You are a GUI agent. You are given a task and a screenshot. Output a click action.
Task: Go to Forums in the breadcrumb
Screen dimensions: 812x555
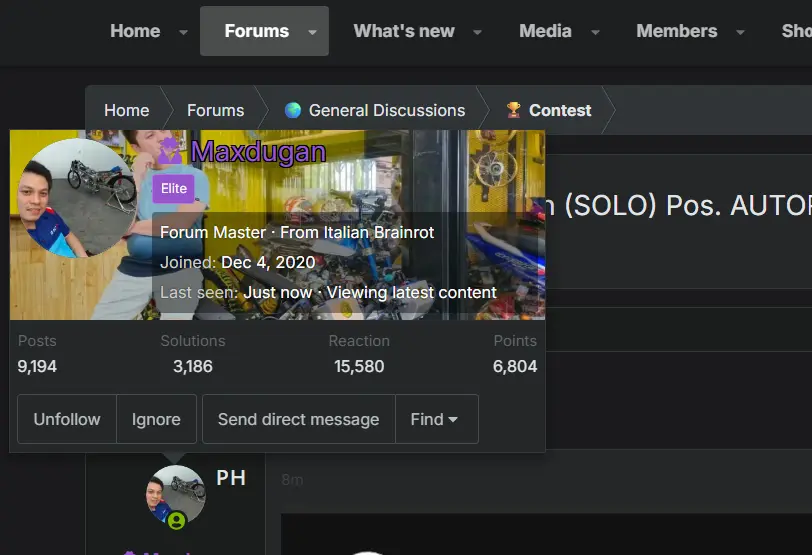tap(215, 110)
